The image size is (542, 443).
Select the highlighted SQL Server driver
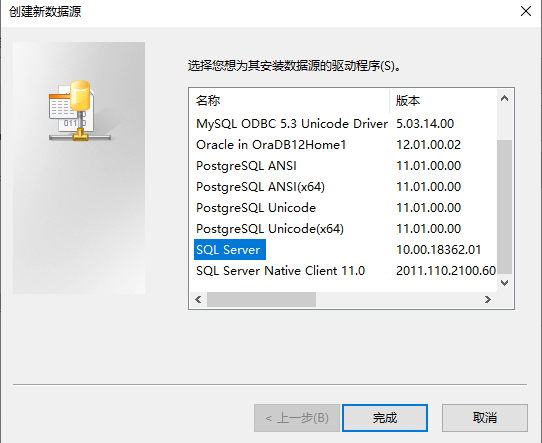(x=230, y=249)
